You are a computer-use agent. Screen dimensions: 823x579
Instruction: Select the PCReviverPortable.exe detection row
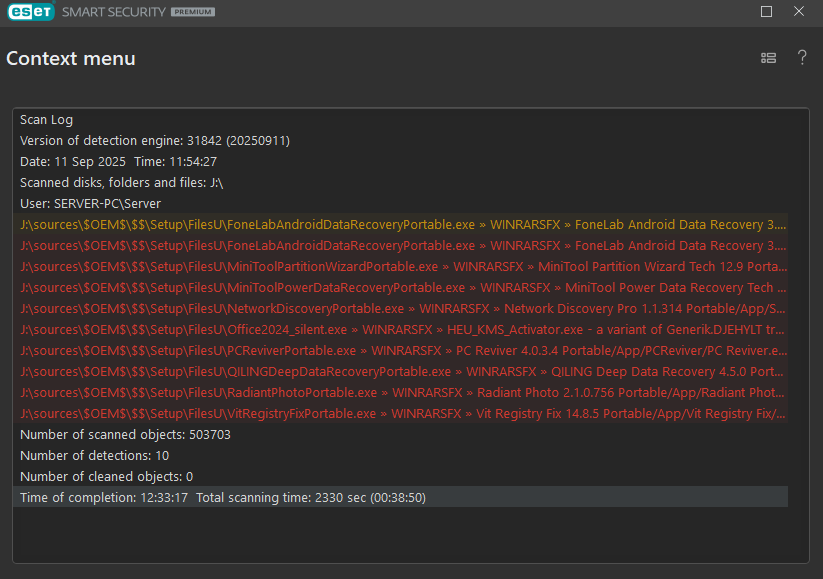(x=400, y=351)
